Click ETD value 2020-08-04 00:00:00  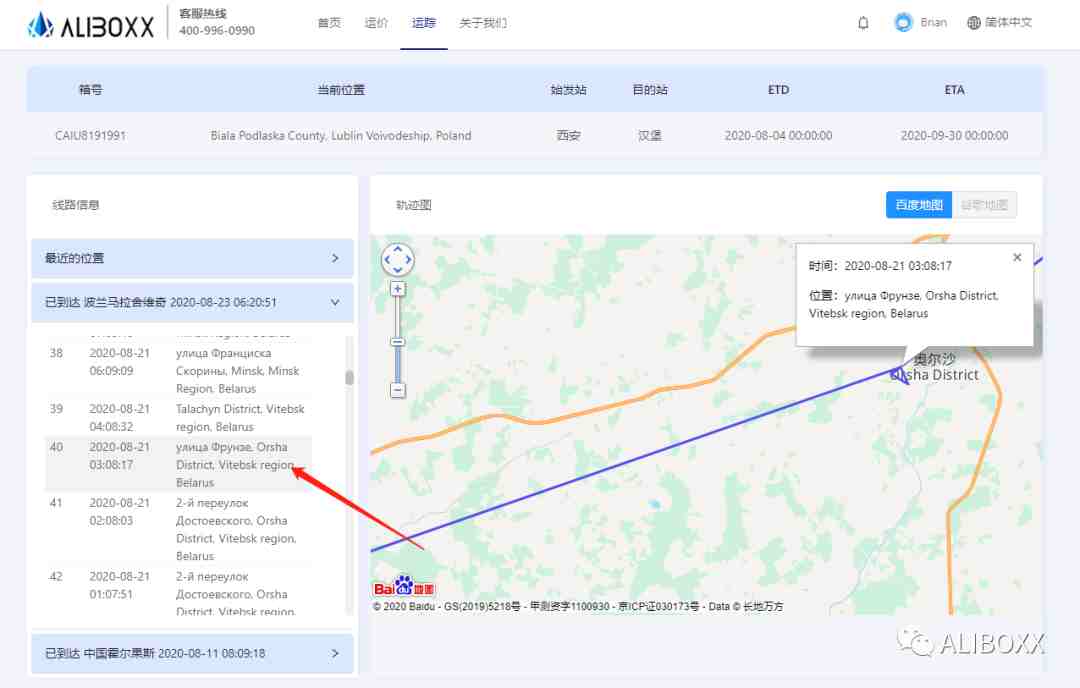(778, 136)
